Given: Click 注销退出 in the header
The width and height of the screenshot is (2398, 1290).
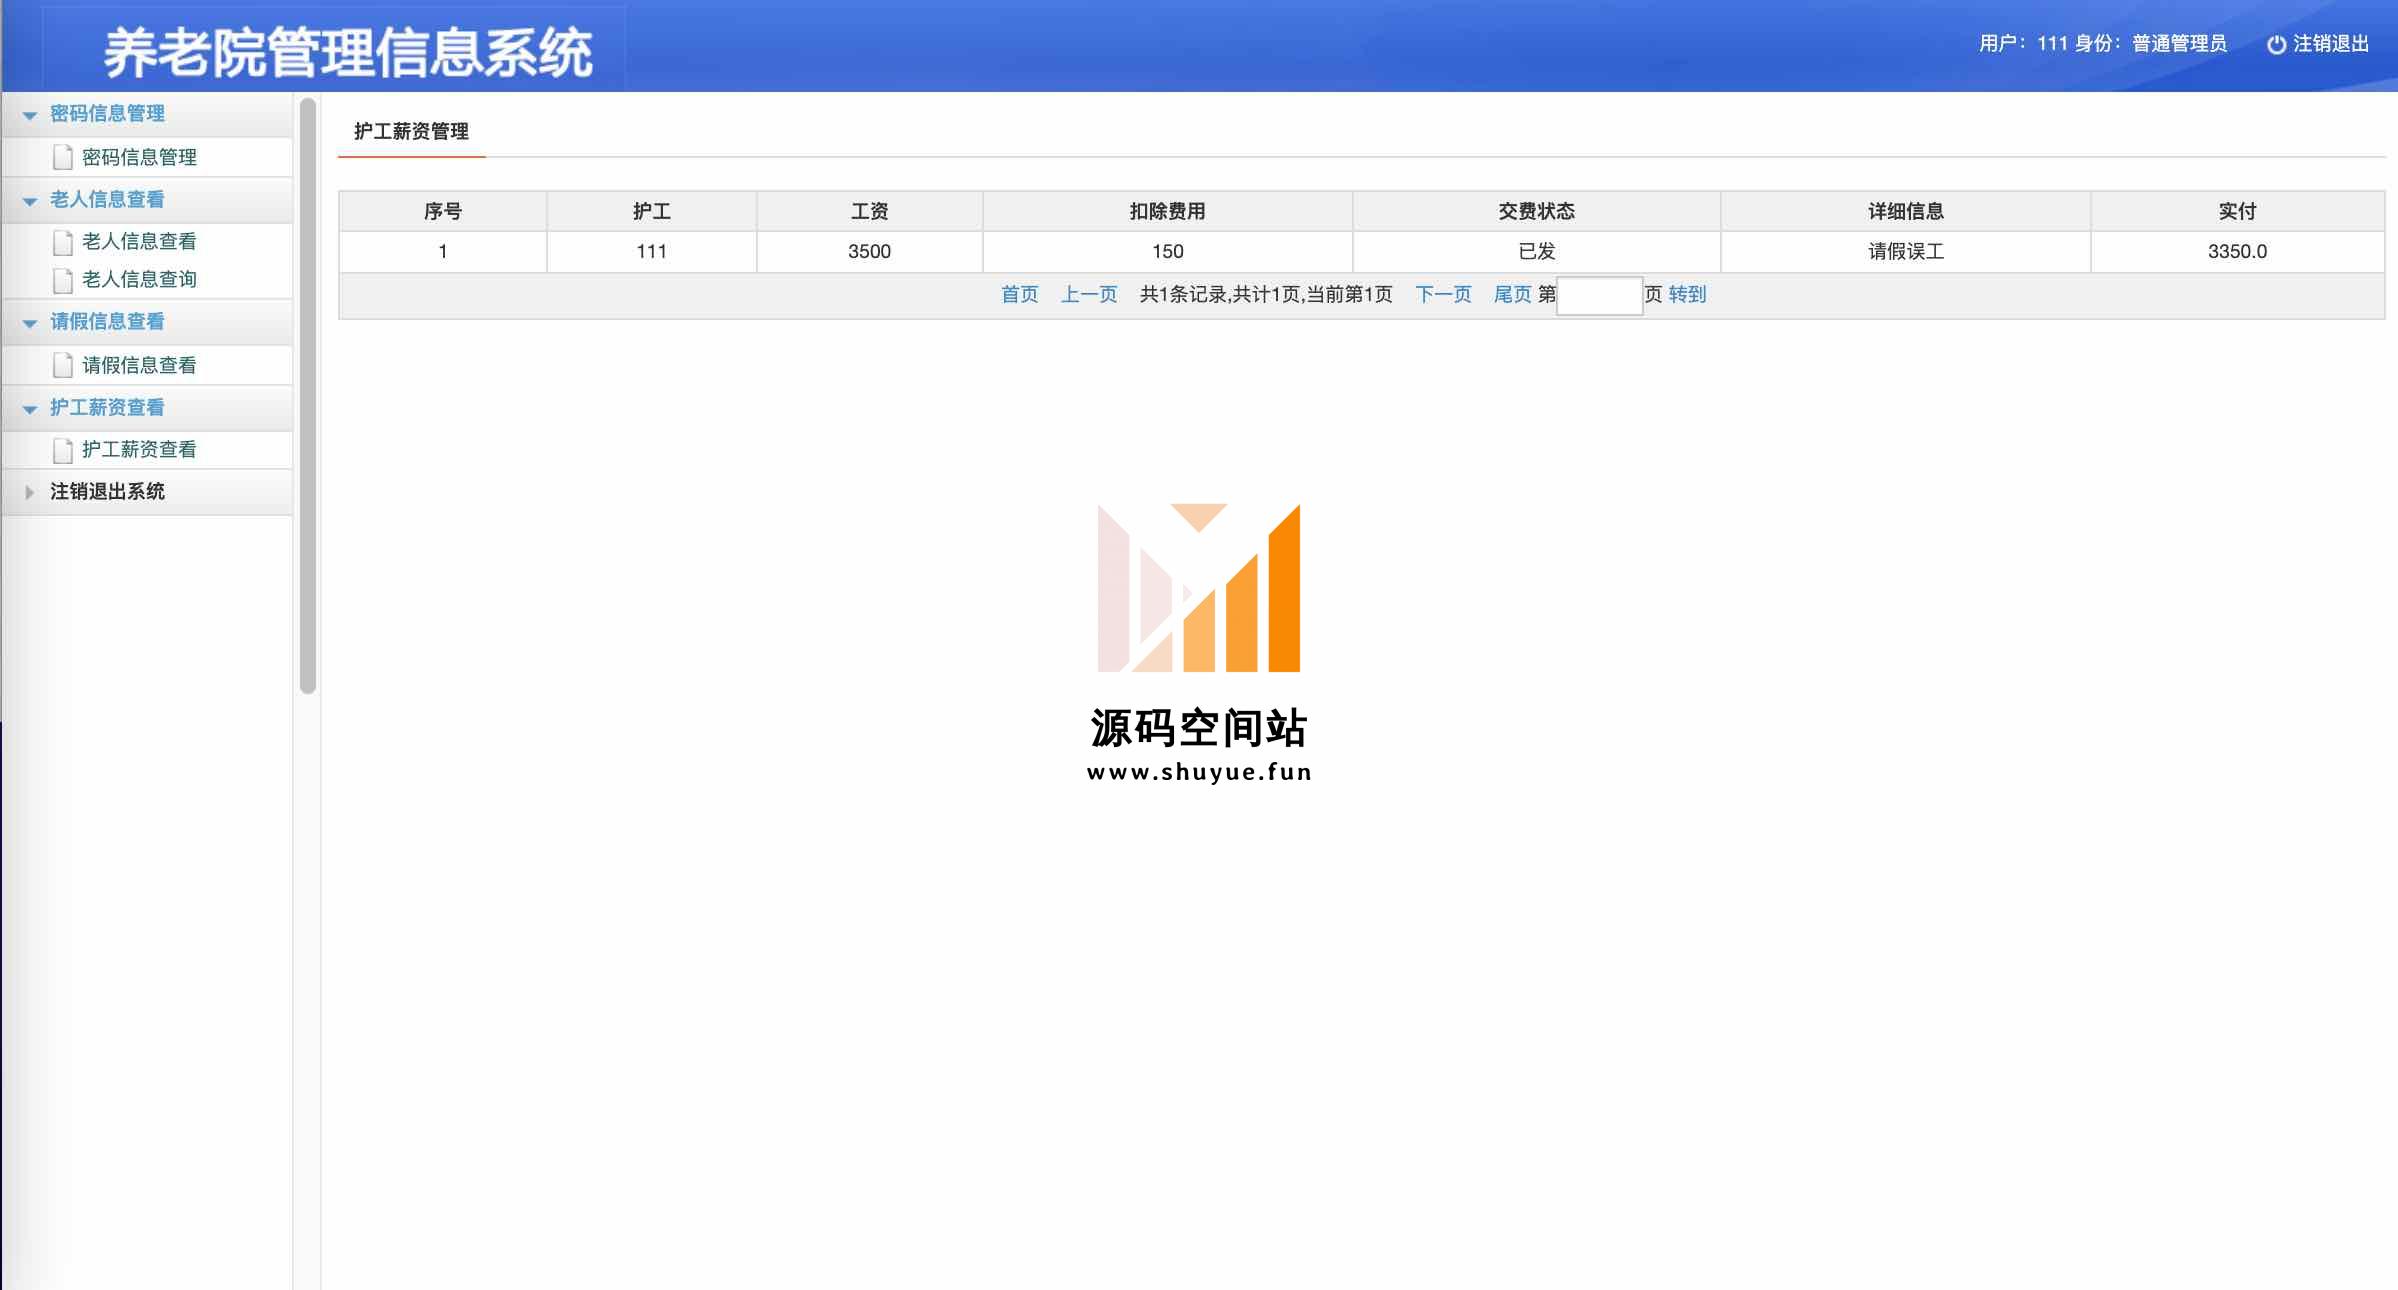Looking at the screenshot, I should click(x=2331, y=44).
